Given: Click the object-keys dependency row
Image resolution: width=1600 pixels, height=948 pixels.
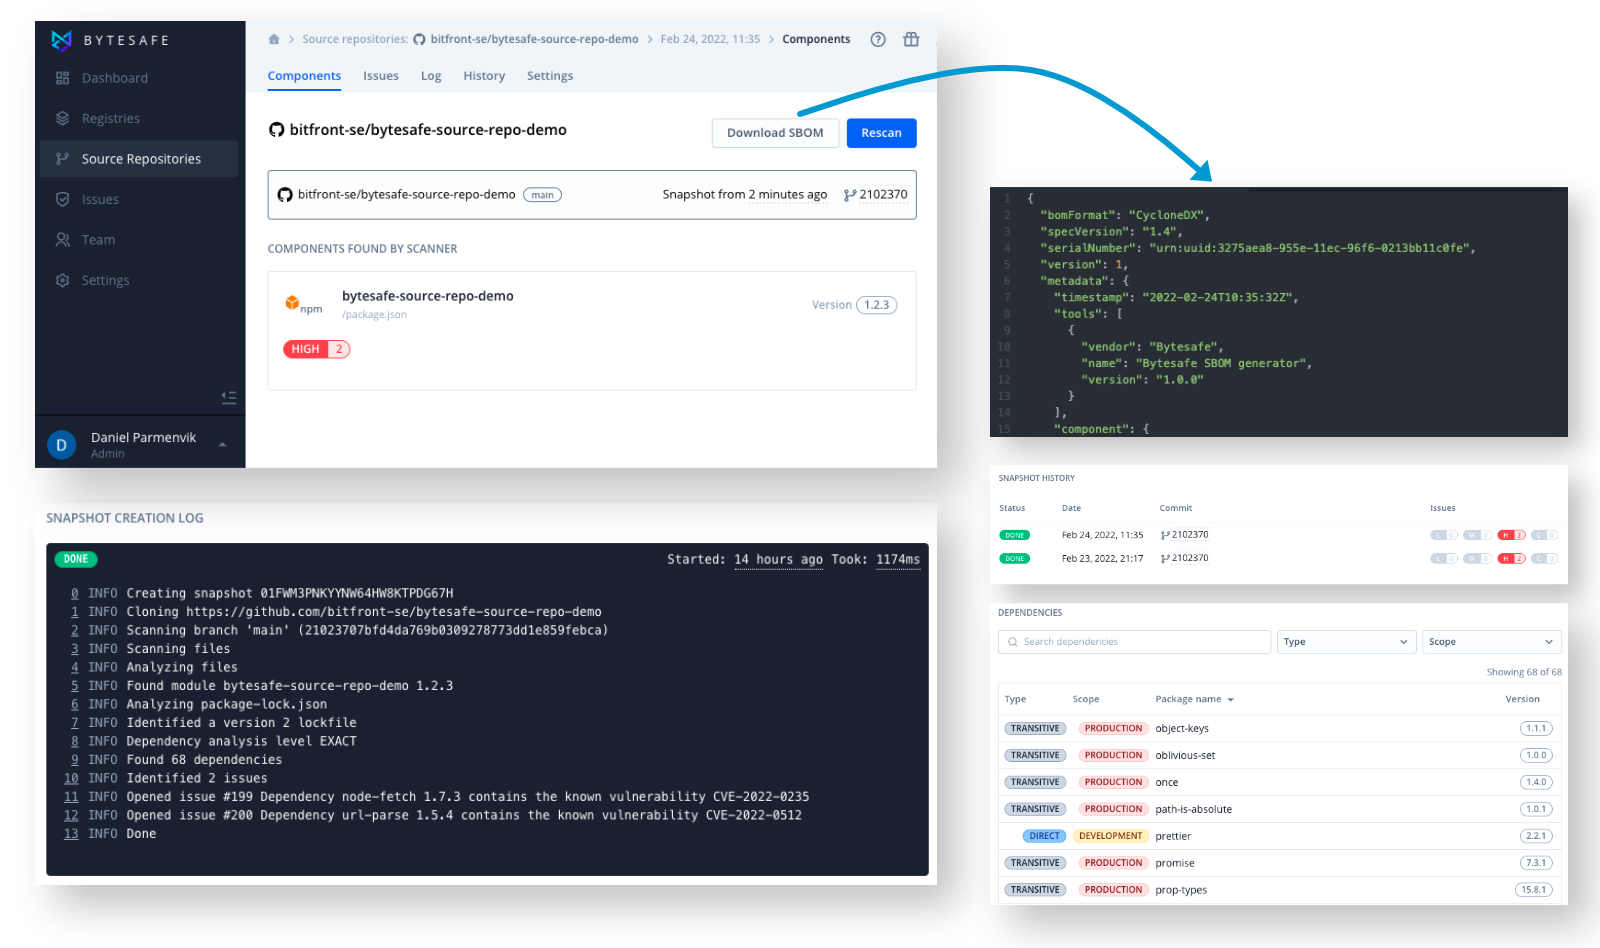Looking at the screenshot, I should click(1279, 729).
